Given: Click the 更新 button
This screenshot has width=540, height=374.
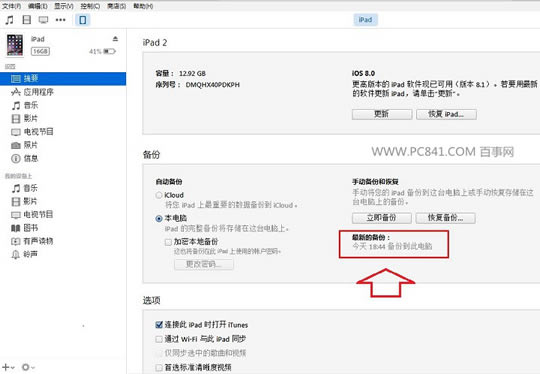Looking at the screenshot, I should (x=382, y=114).
